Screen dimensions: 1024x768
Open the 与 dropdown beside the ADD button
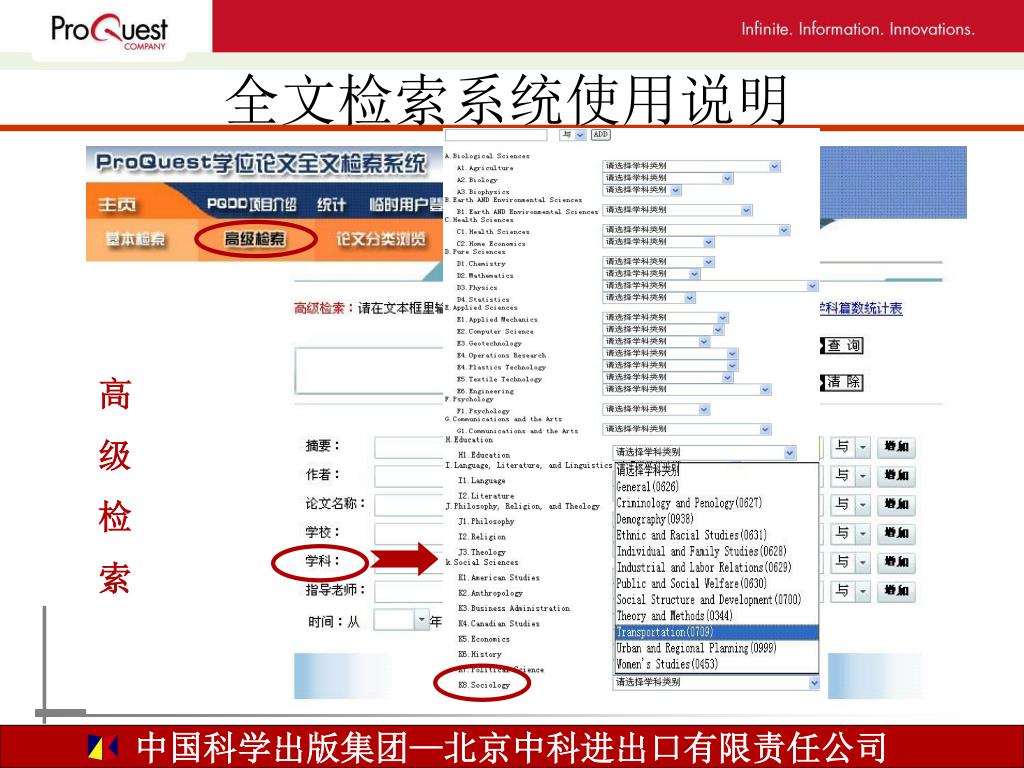(573, 135)
